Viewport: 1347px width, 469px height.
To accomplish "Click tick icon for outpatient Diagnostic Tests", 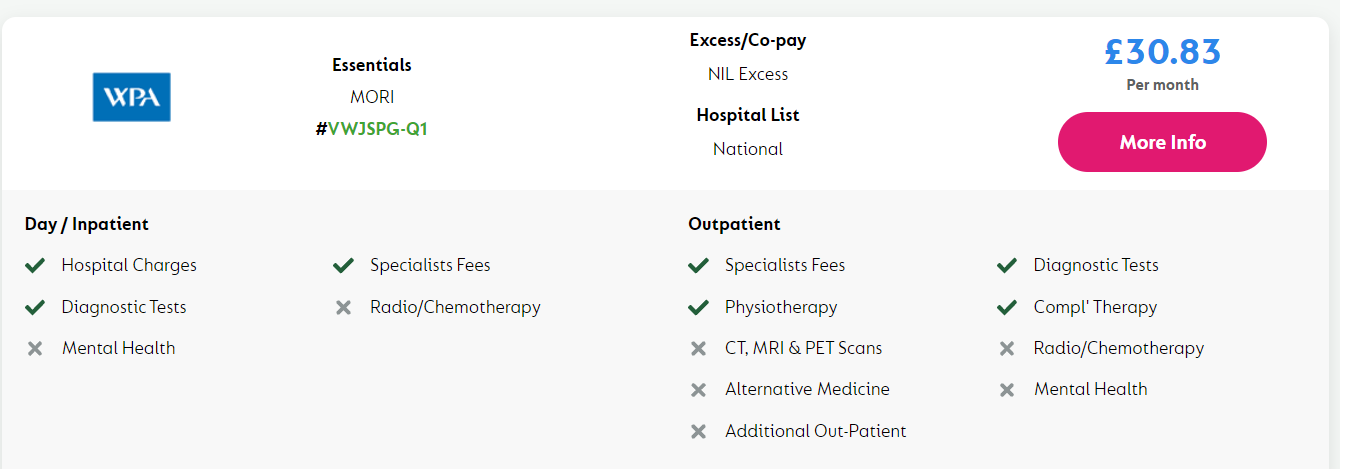I will click(x=1007, y=265).
